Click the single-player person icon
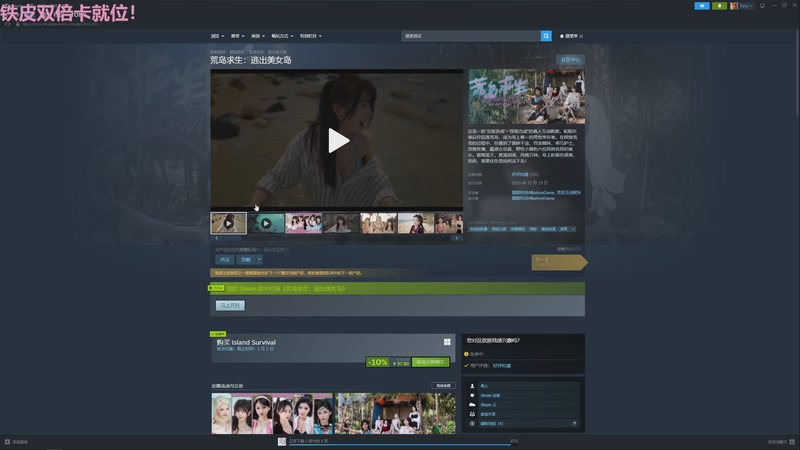The image size is (800, 450). (x=472, y=386)
